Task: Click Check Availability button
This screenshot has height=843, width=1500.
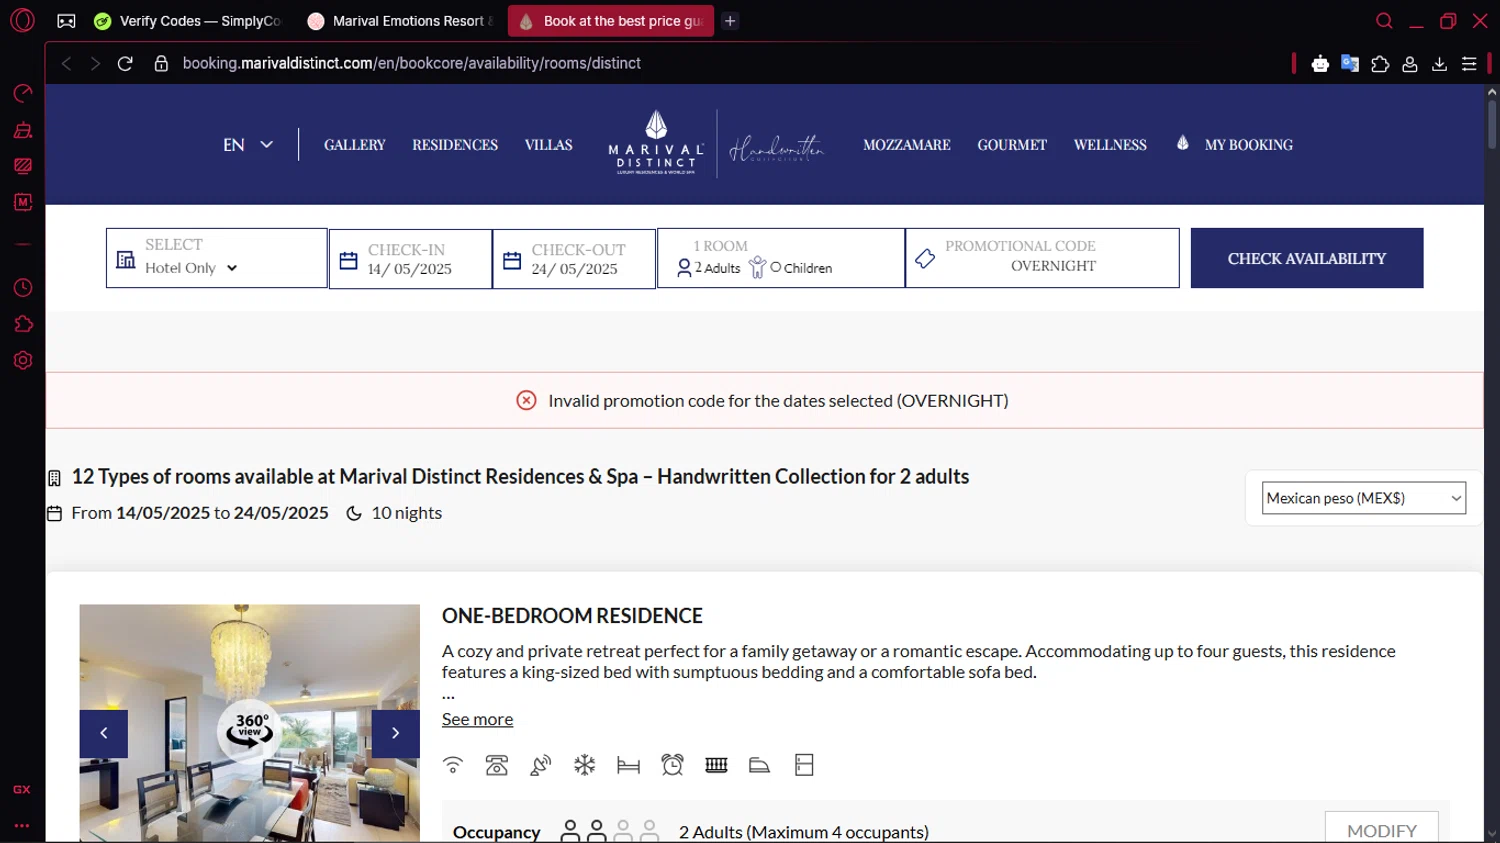Action: point(1307,258)
